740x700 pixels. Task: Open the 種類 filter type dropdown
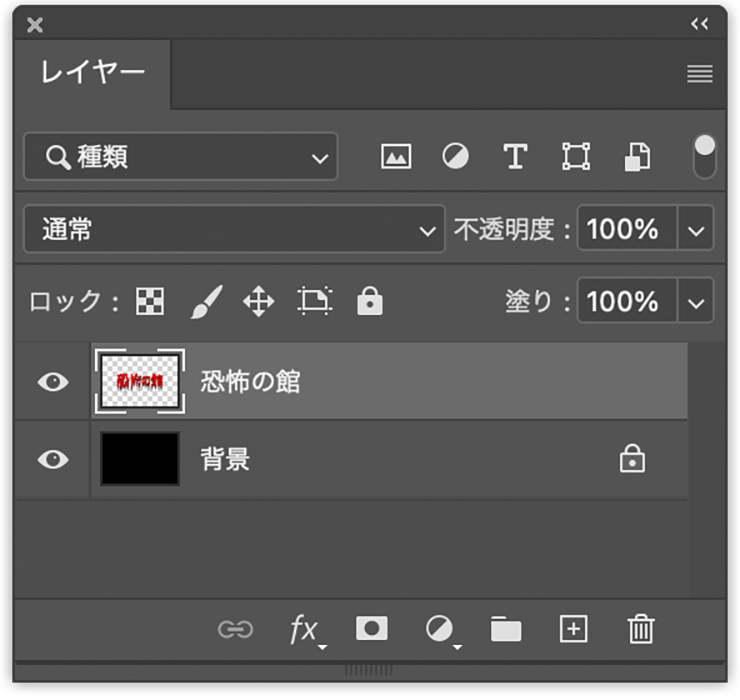pyautogui.click(x=181, y=157)
